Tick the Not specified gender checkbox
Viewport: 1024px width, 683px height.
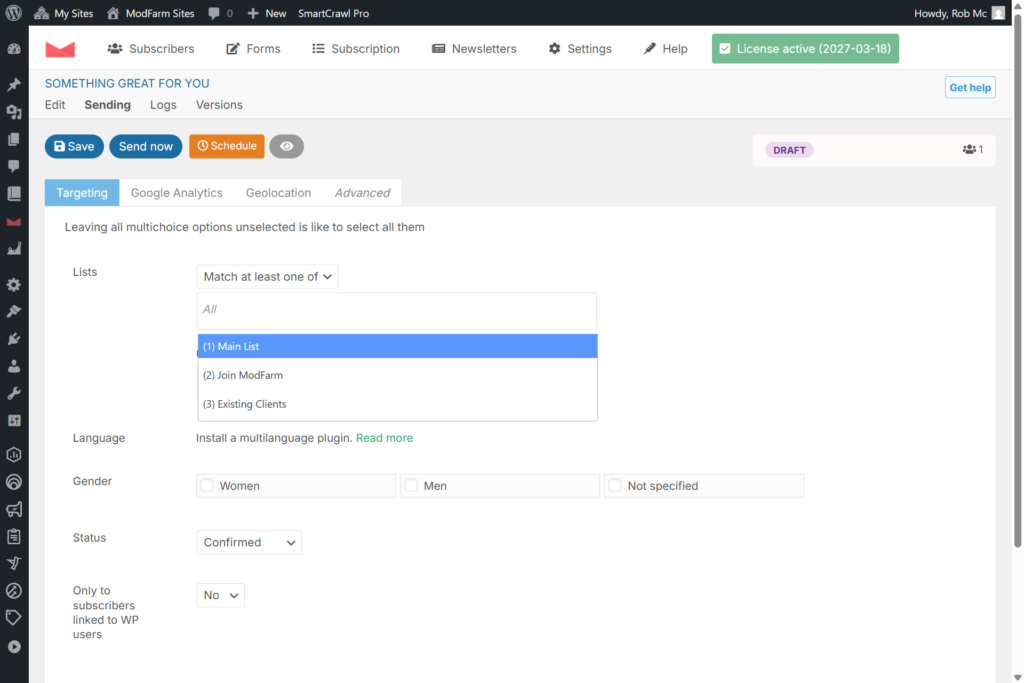point(615,486)
